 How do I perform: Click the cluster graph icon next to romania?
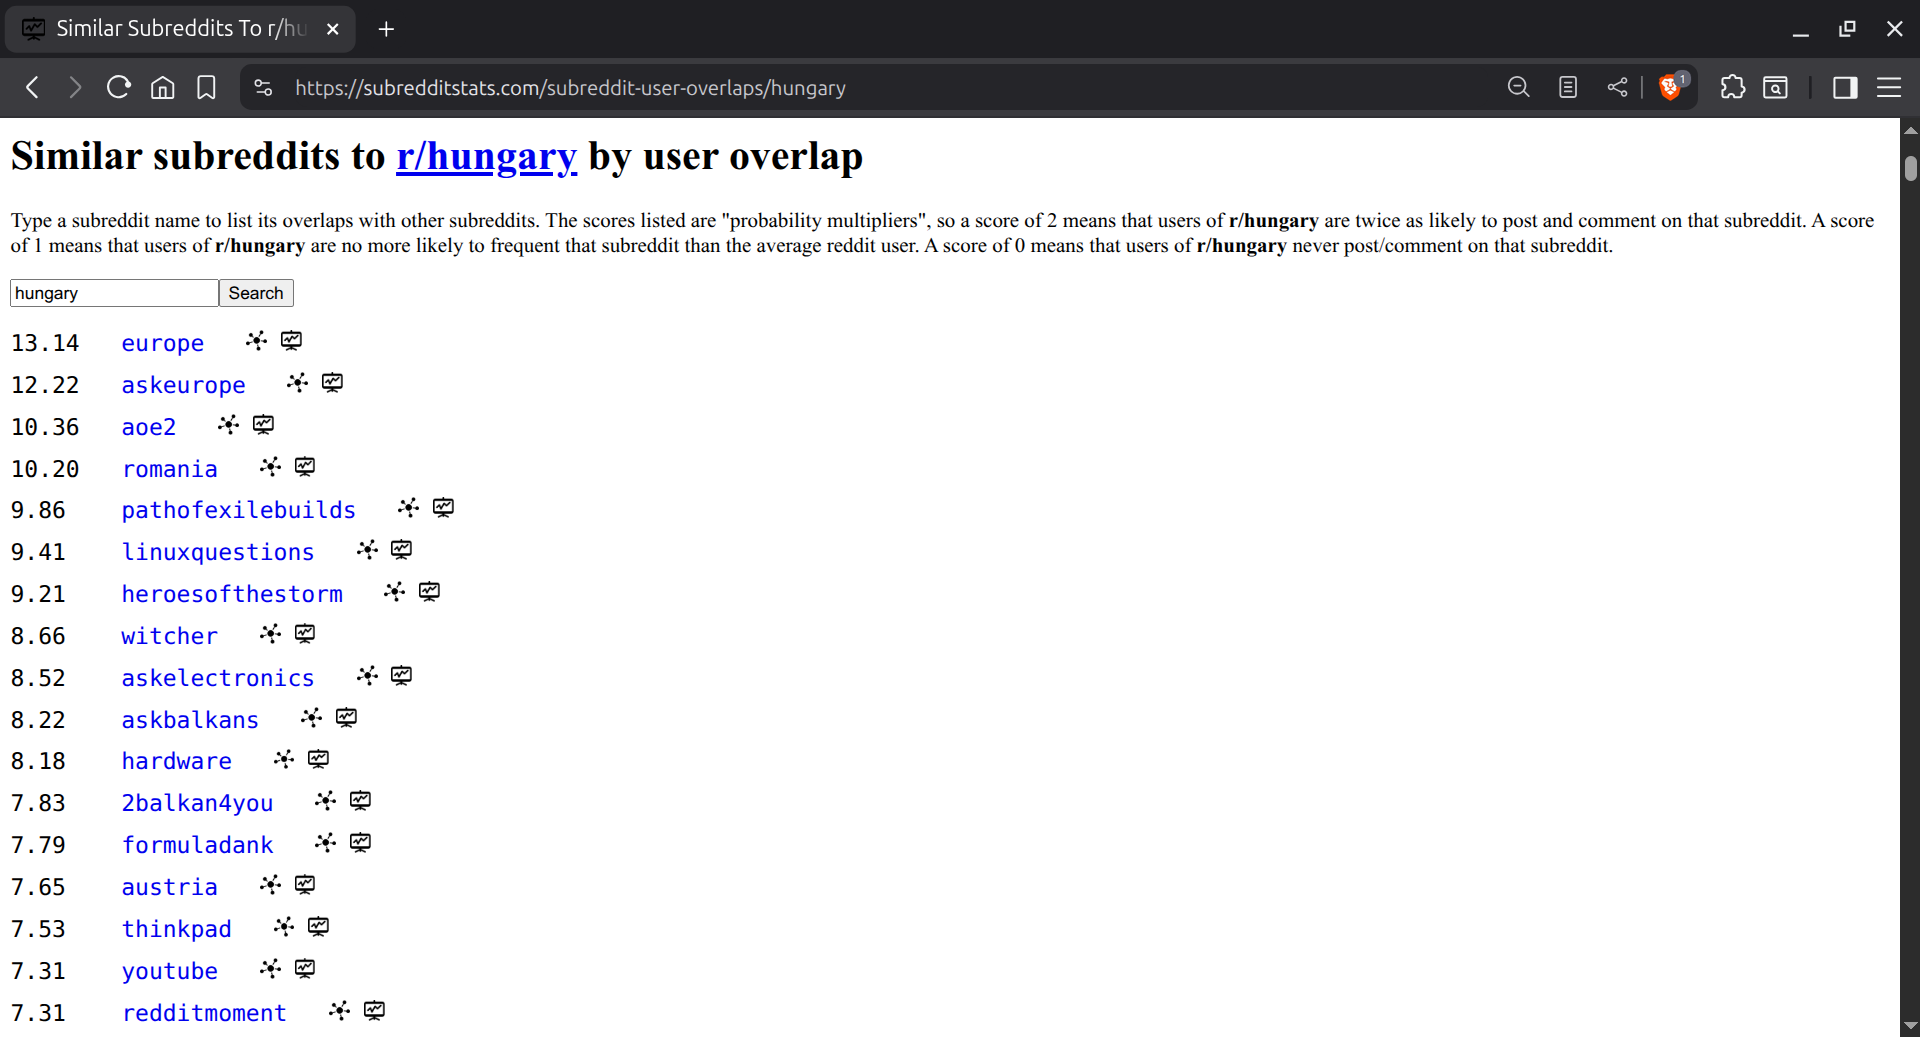(271, 467)
